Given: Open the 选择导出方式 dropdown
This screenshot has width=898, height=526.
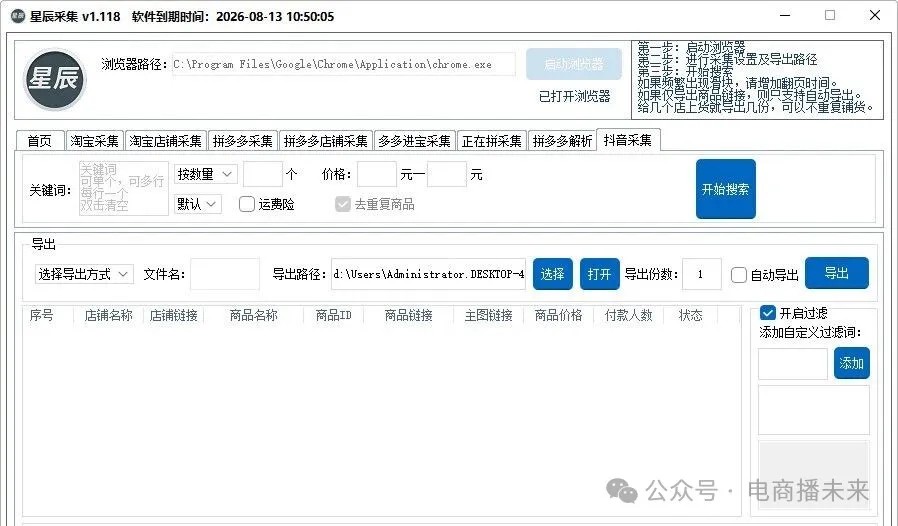Looking at the screenshot, I should [83, 274].
